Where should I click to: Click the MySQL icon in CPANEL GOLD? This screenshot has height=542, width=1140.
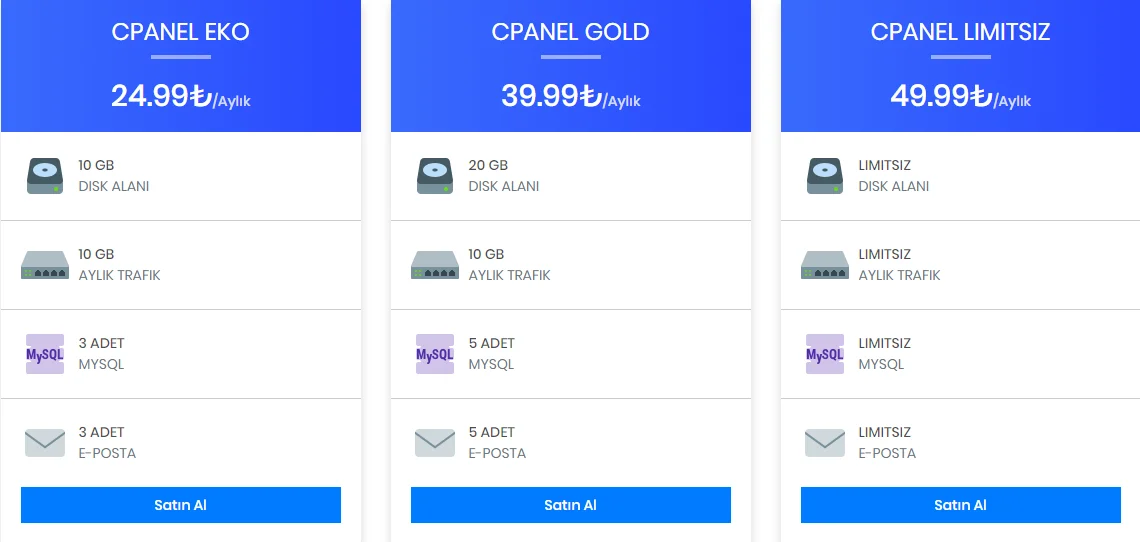[435, 354]
